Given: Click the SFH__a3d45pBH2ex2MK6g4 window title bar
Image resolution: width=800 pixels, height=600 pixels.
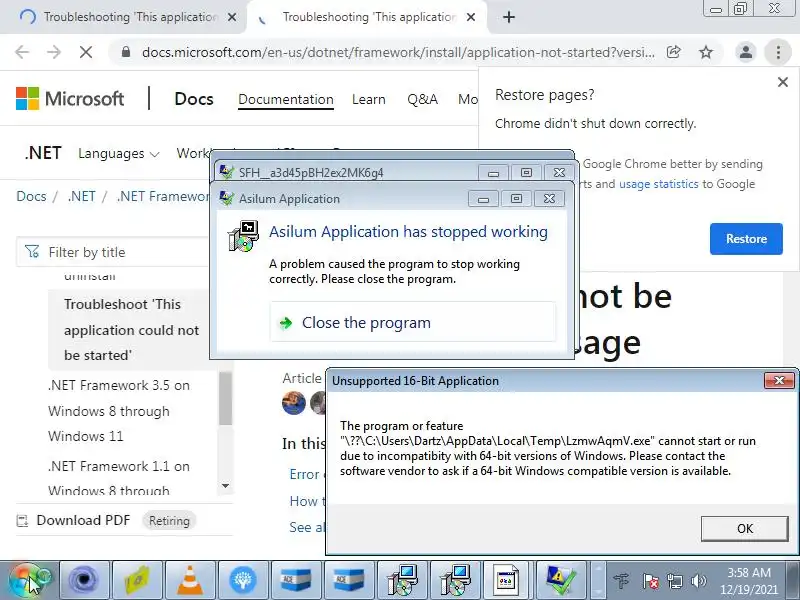Looking at the screenshot, I should [347, 172].
